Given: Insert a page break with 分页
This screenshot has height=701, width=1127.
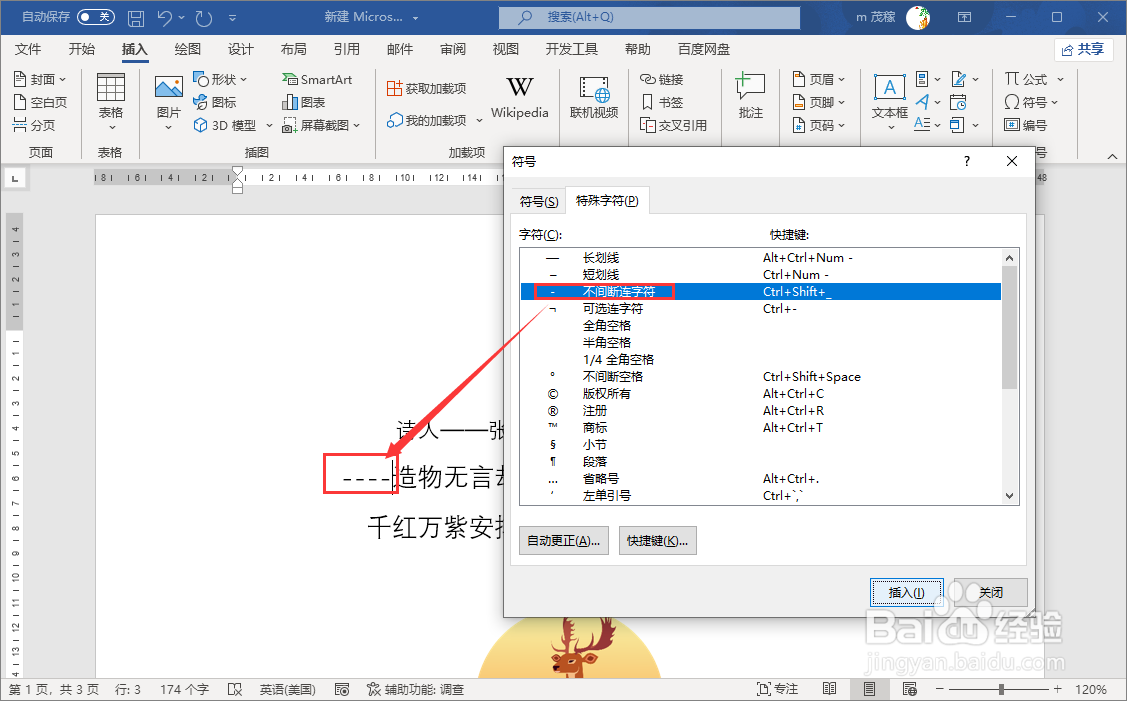Looking at the screenshot, I should click(34, 125).
